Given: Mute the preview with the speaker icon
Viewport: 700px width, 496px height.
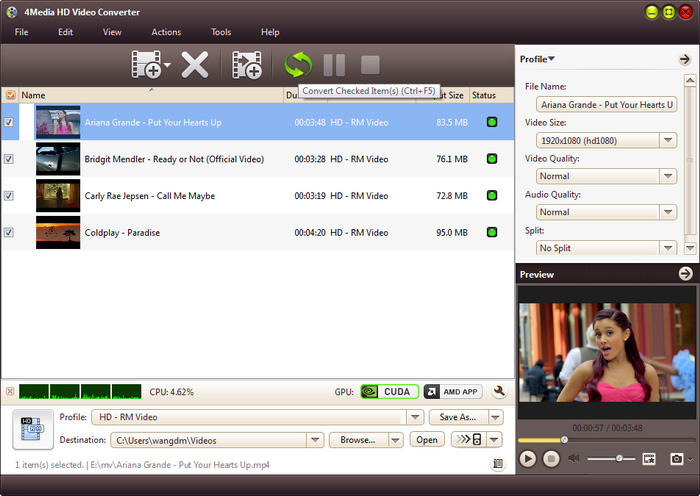Looking at the screenshot, I should 574,458.
